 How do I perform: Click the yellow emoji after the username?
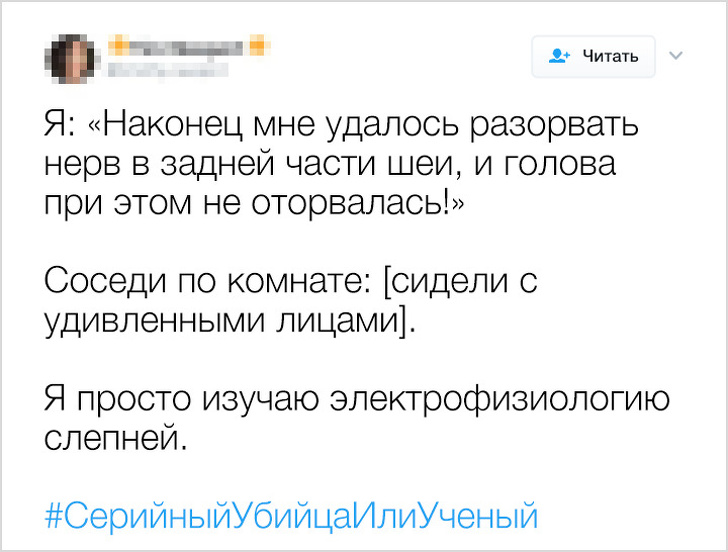point(256,45)
